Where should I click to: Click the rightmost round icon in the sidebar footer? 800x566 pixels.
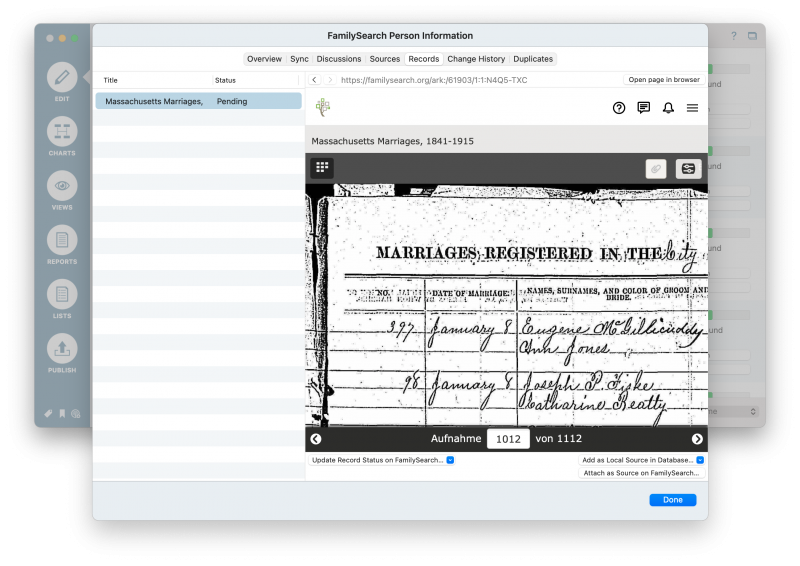coord(76,413)
